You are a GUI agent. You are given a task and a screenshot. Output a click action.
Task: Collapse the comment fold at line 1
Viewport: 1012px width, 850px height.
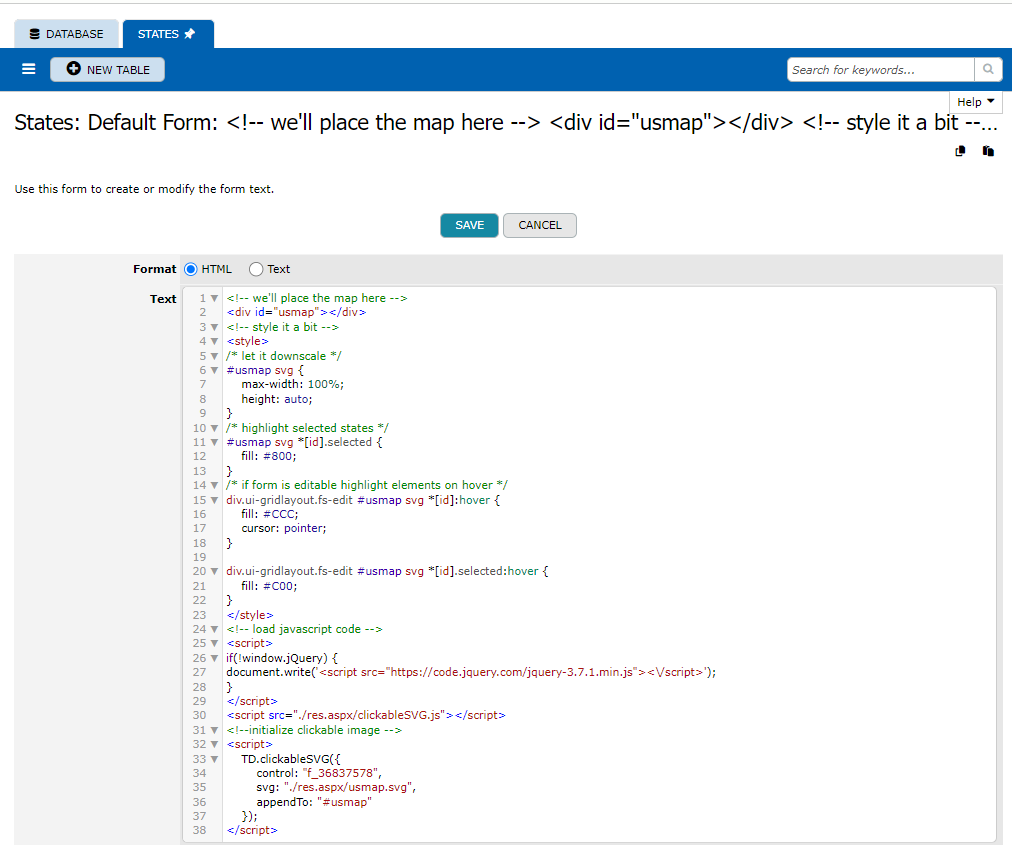pyautogui.click(x=214, y=299)
